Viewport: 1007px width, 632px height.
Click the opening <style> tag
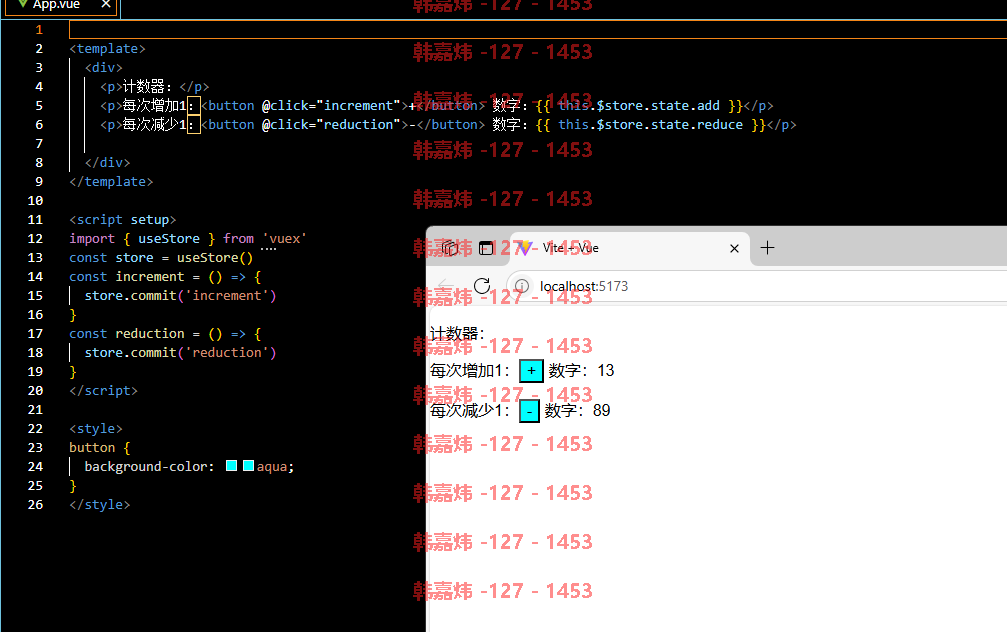(96, 428)
